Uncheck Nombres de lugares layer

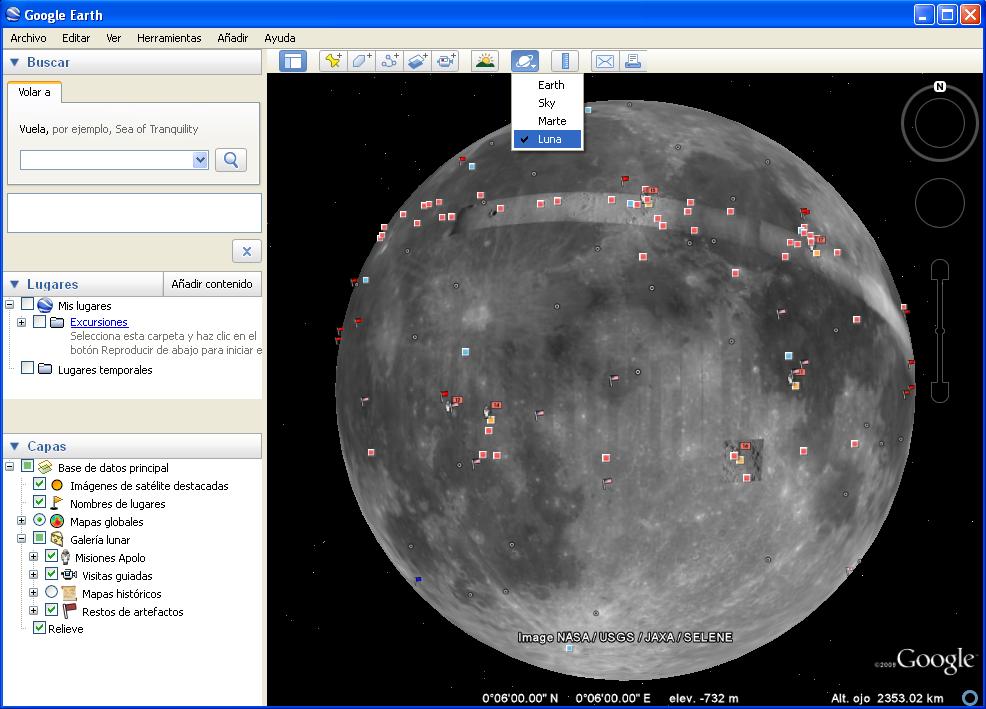(39, 502)
